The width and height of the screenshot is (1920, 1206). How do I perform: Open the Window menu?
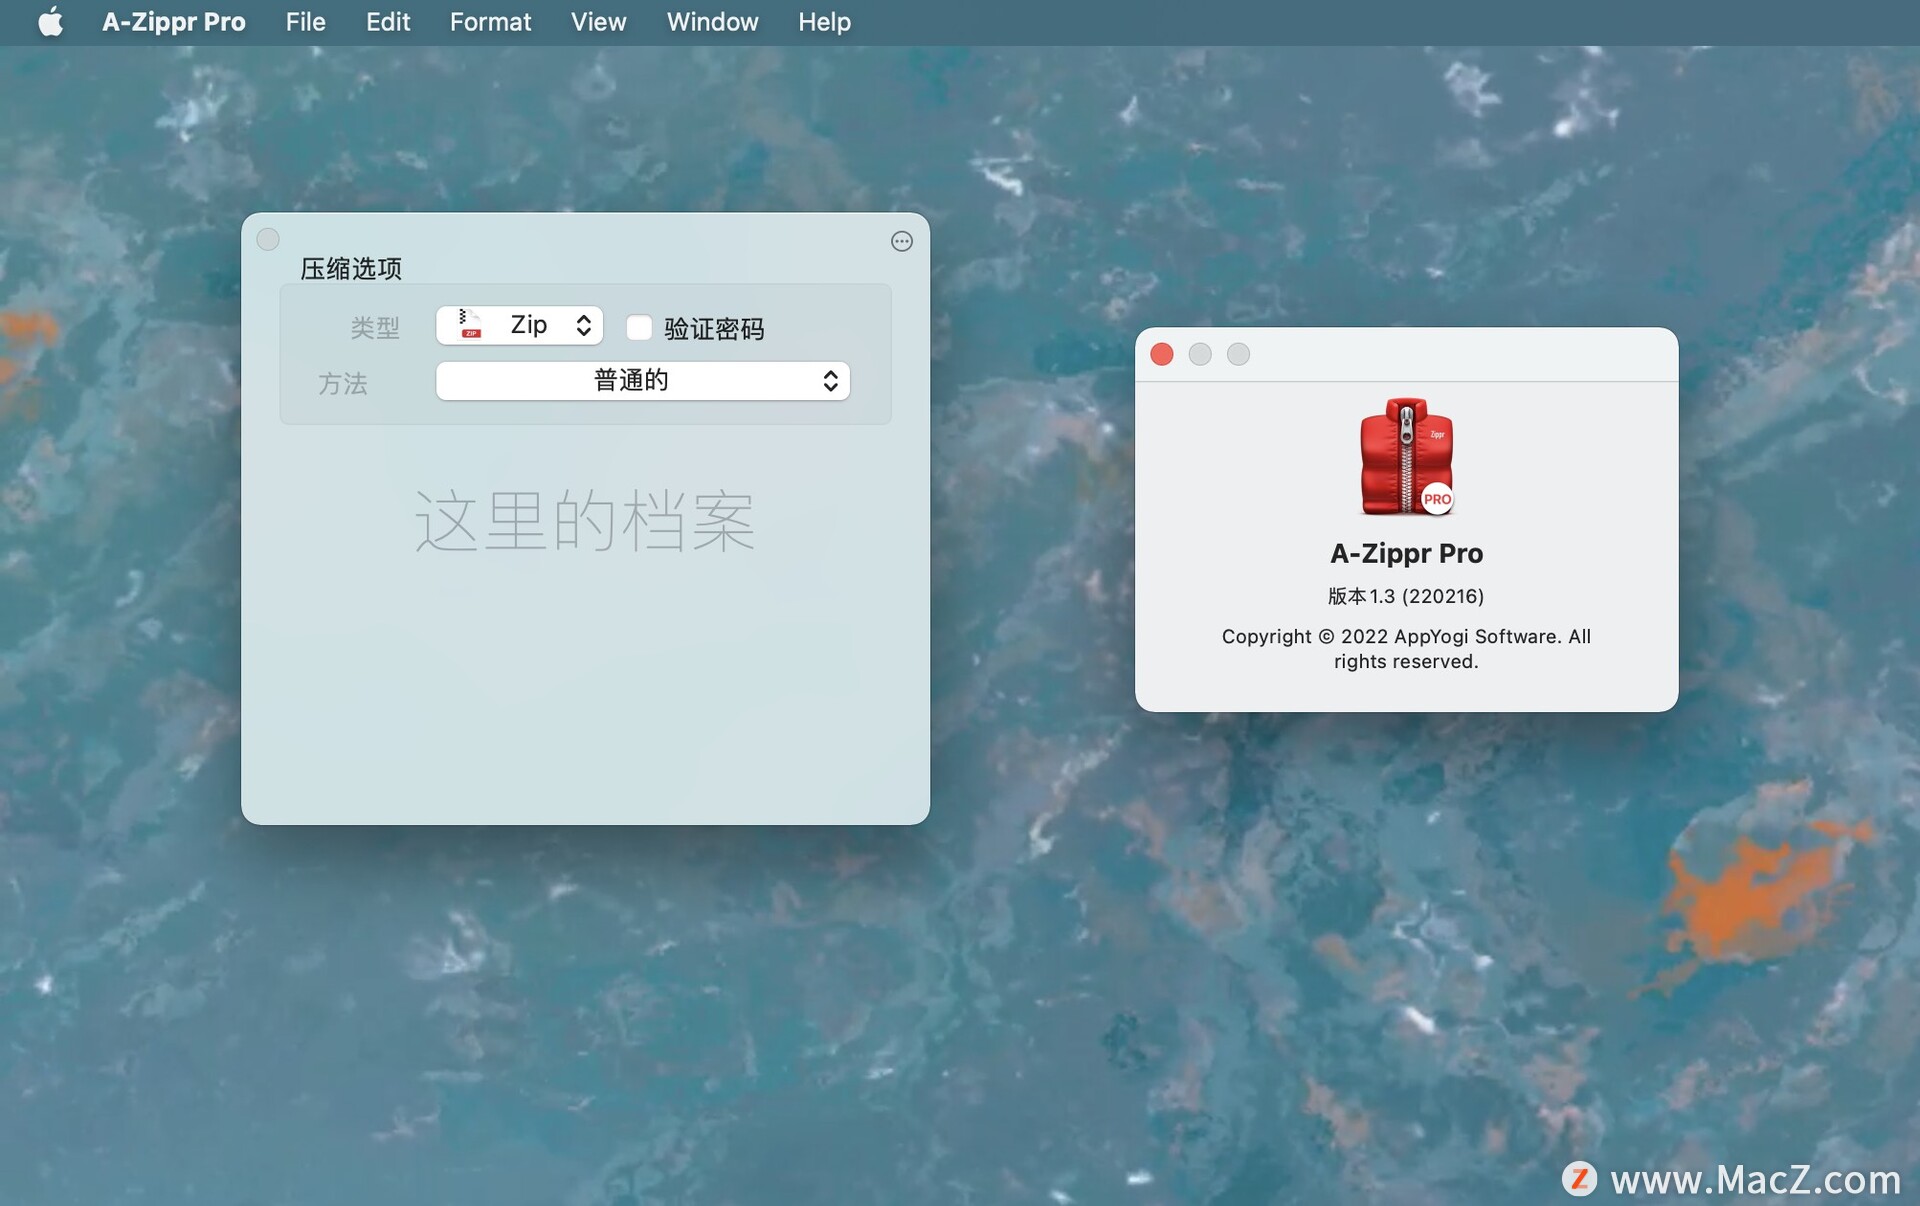point(712,22)
